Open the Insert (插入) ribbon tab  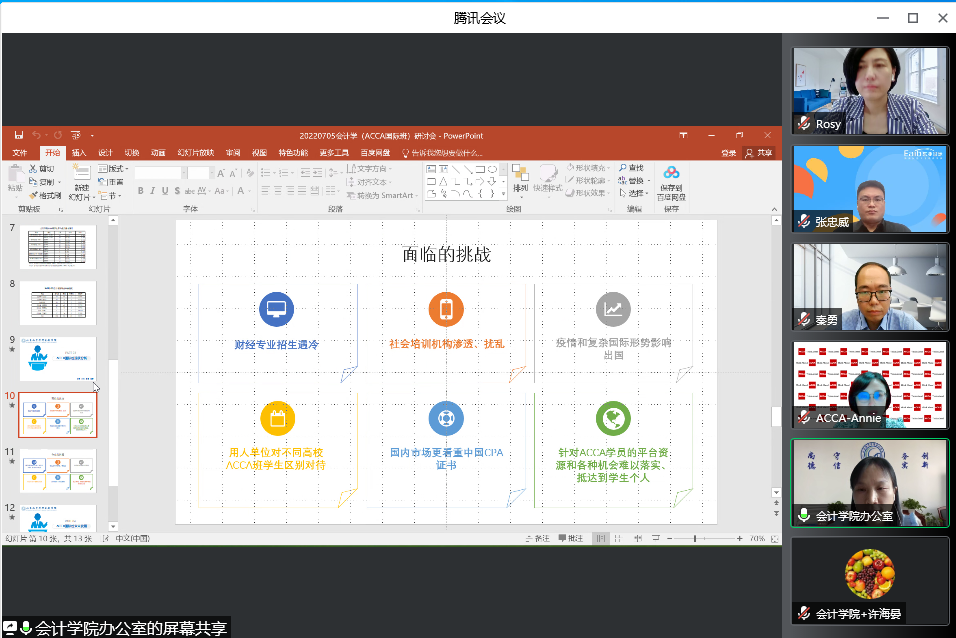pyautogui.click(x=79, y=153)
